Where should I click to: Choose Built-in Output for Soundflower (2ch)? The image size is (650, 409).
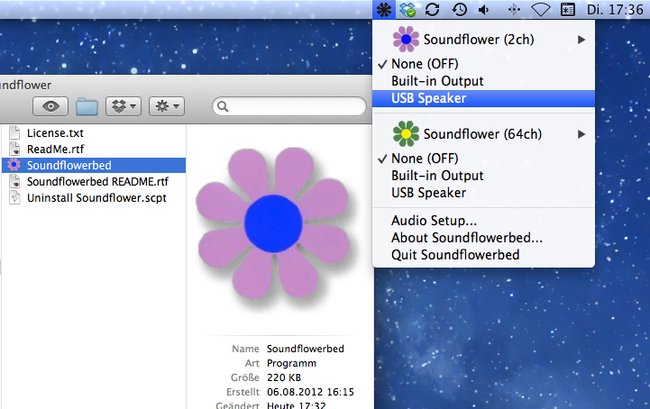click(x=483, y=81)
